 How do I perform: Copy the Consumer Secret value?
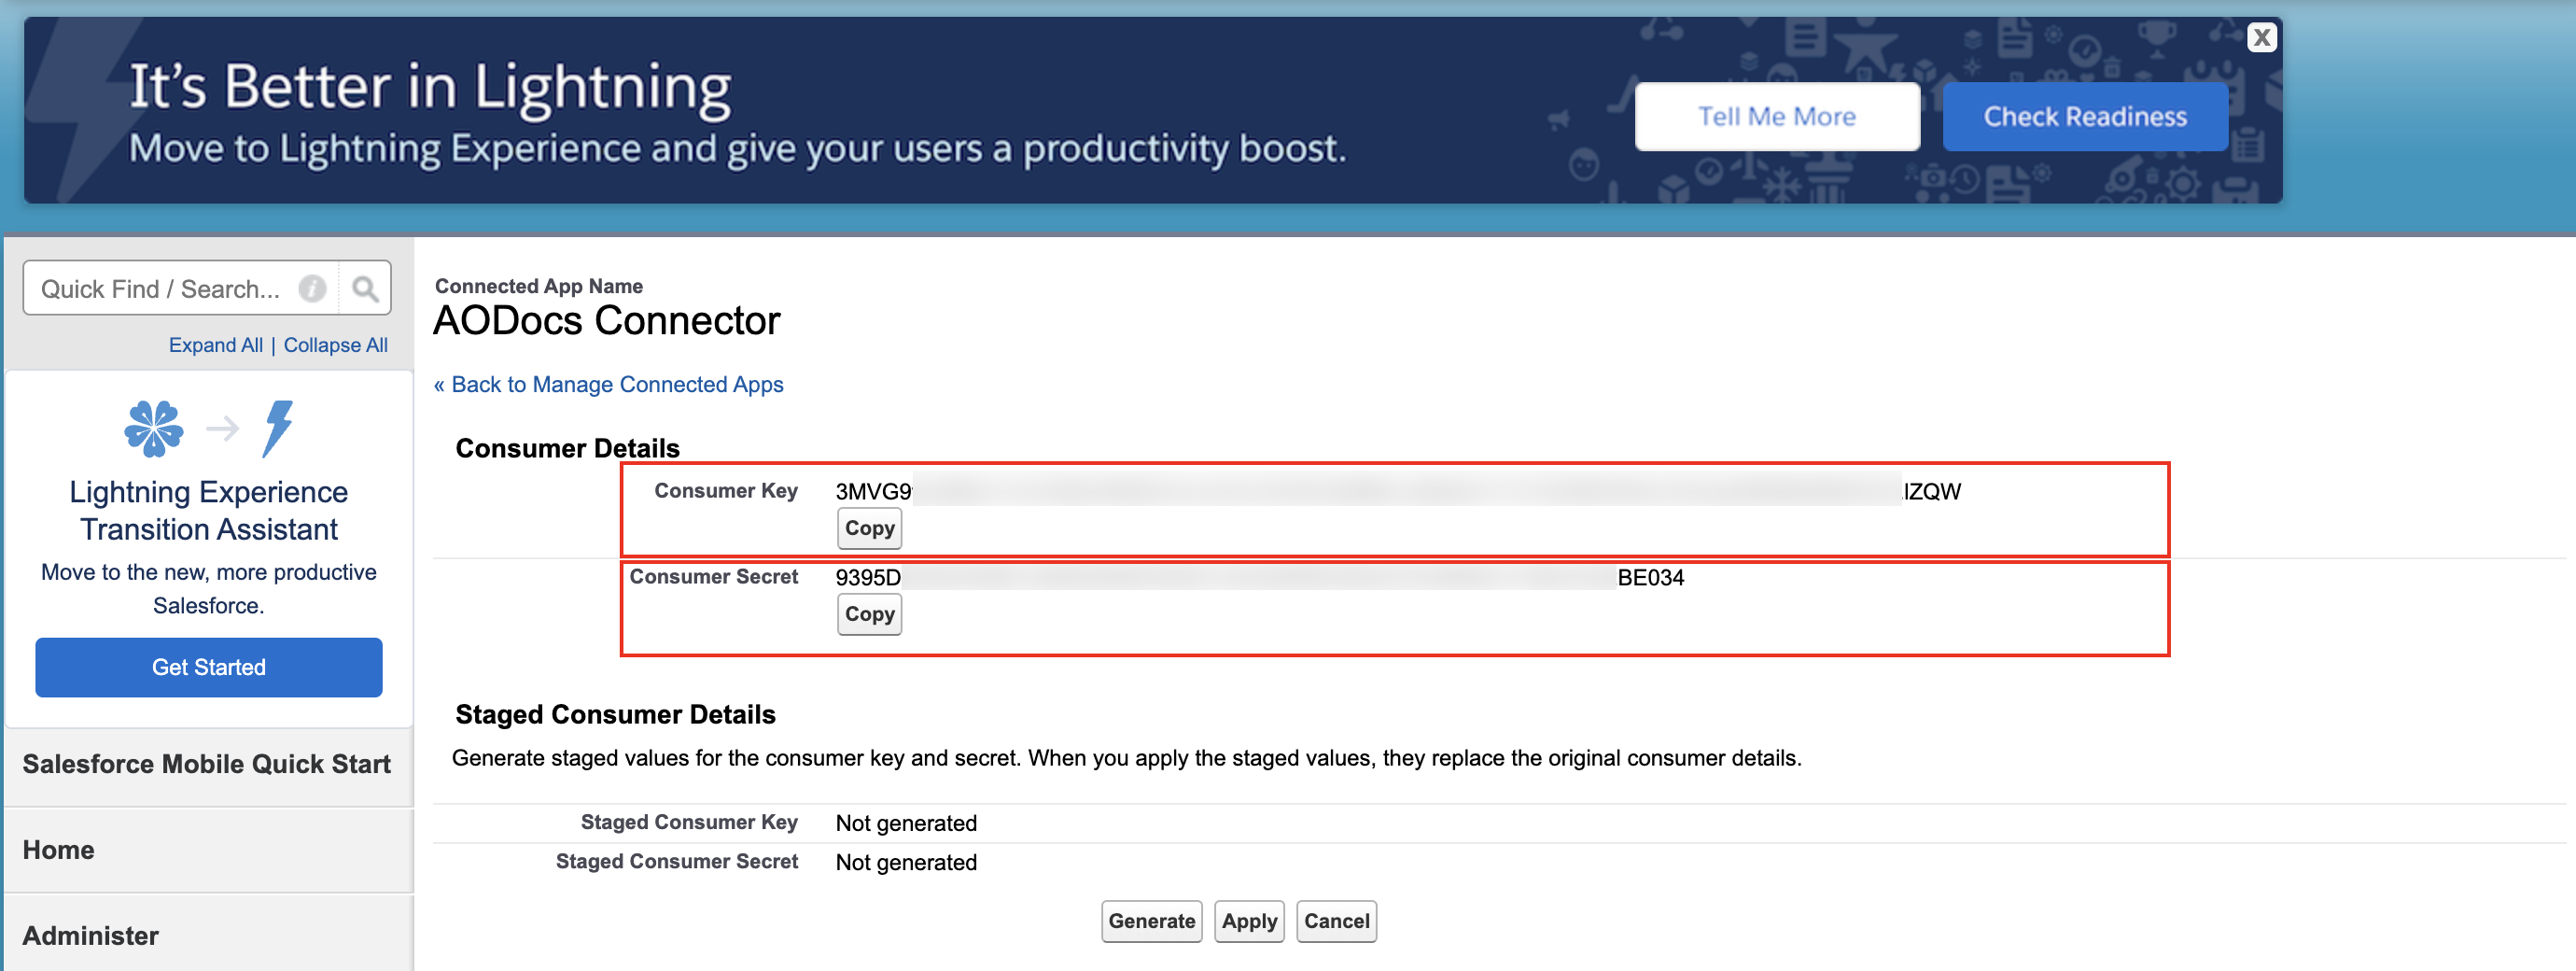pyautogui.click(x=869, y=614)
